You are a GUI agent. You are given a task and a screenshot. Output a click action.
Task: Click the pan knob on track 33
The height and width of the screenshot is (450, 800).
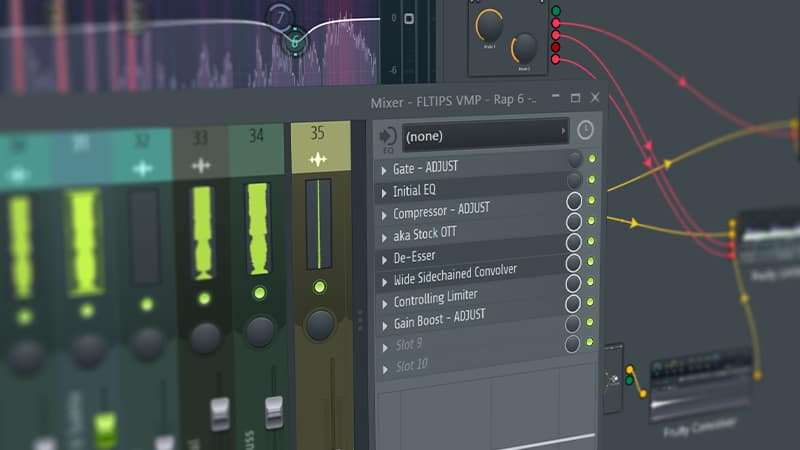(205, 337)
